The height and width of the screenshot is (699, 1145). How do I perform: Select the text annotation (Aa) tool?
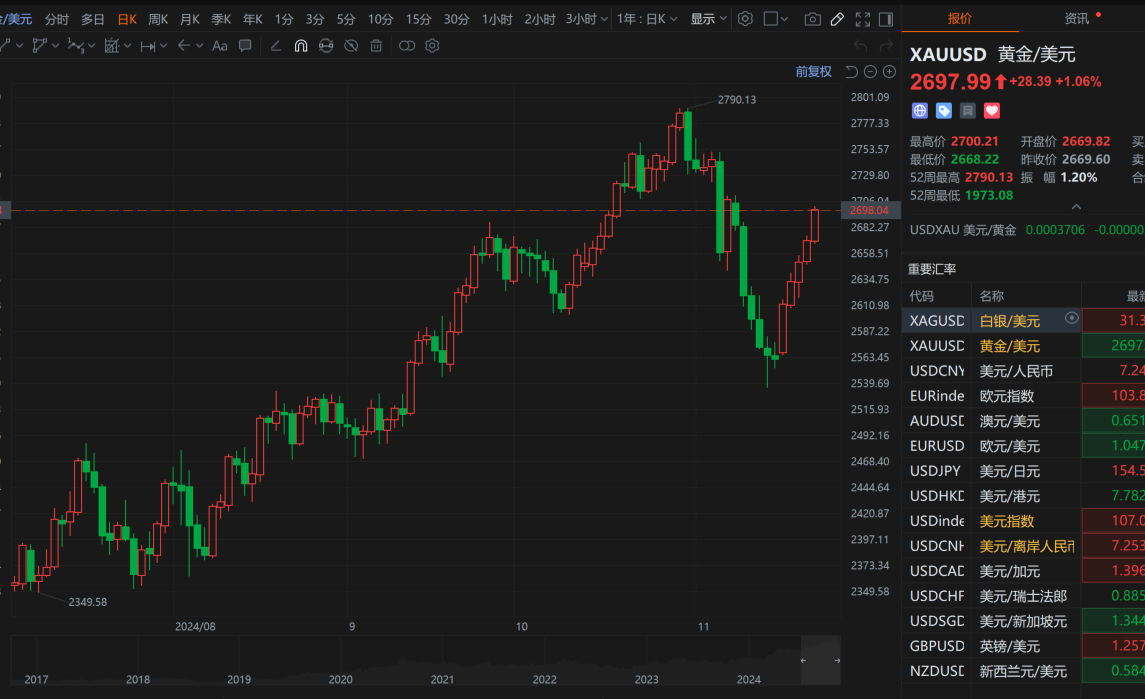220,46
